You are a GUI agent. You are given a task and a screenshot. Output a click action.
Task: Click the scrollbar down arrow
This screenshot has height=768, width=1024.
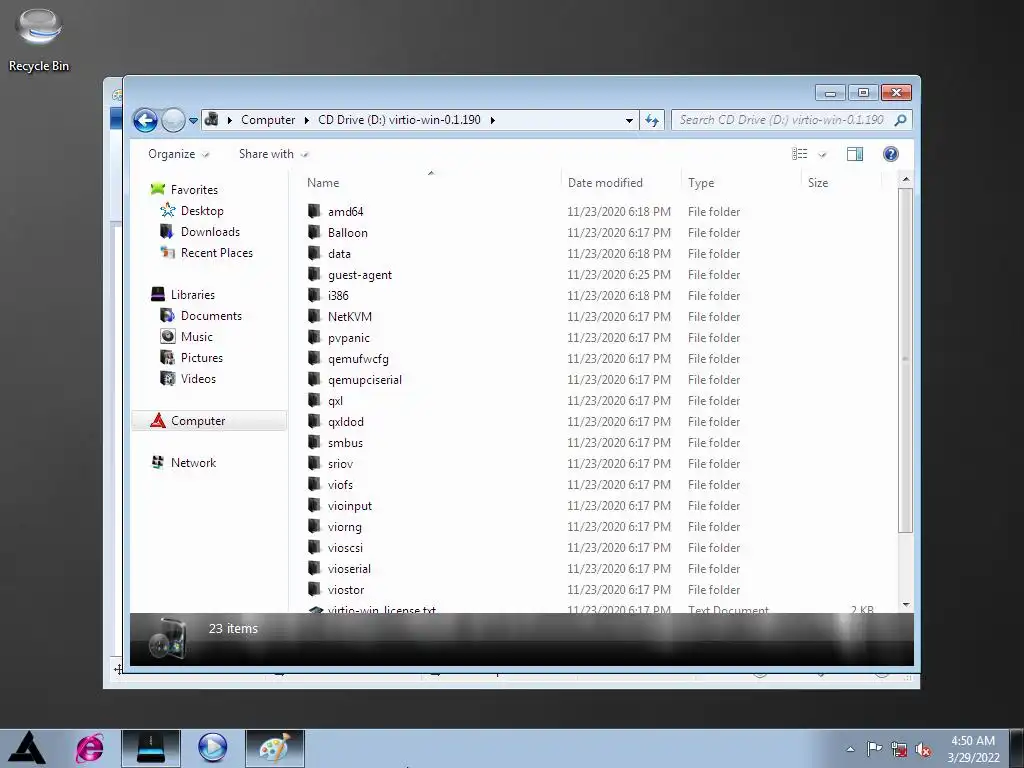(905, 605)
